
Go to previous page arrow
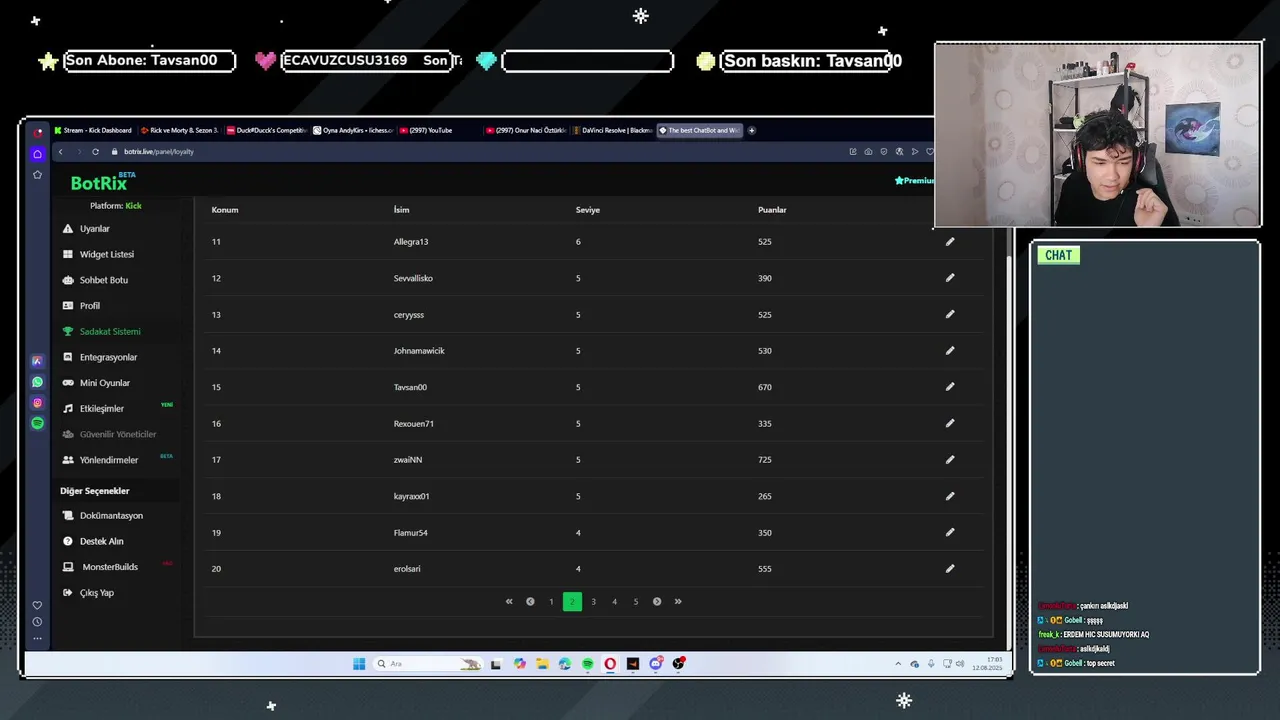click(530, 601)
